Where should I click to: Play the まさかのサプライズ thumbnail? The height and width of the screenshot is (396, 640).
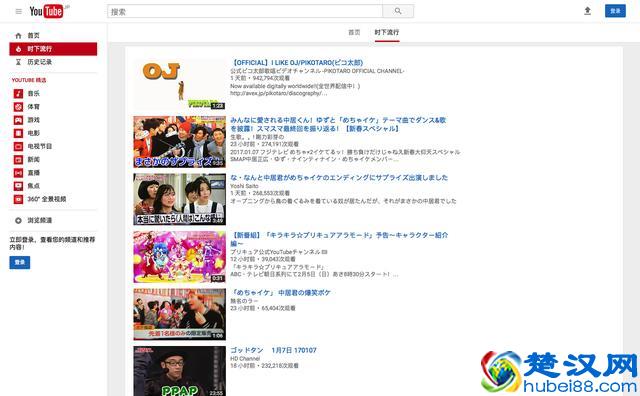pos(180,142)
